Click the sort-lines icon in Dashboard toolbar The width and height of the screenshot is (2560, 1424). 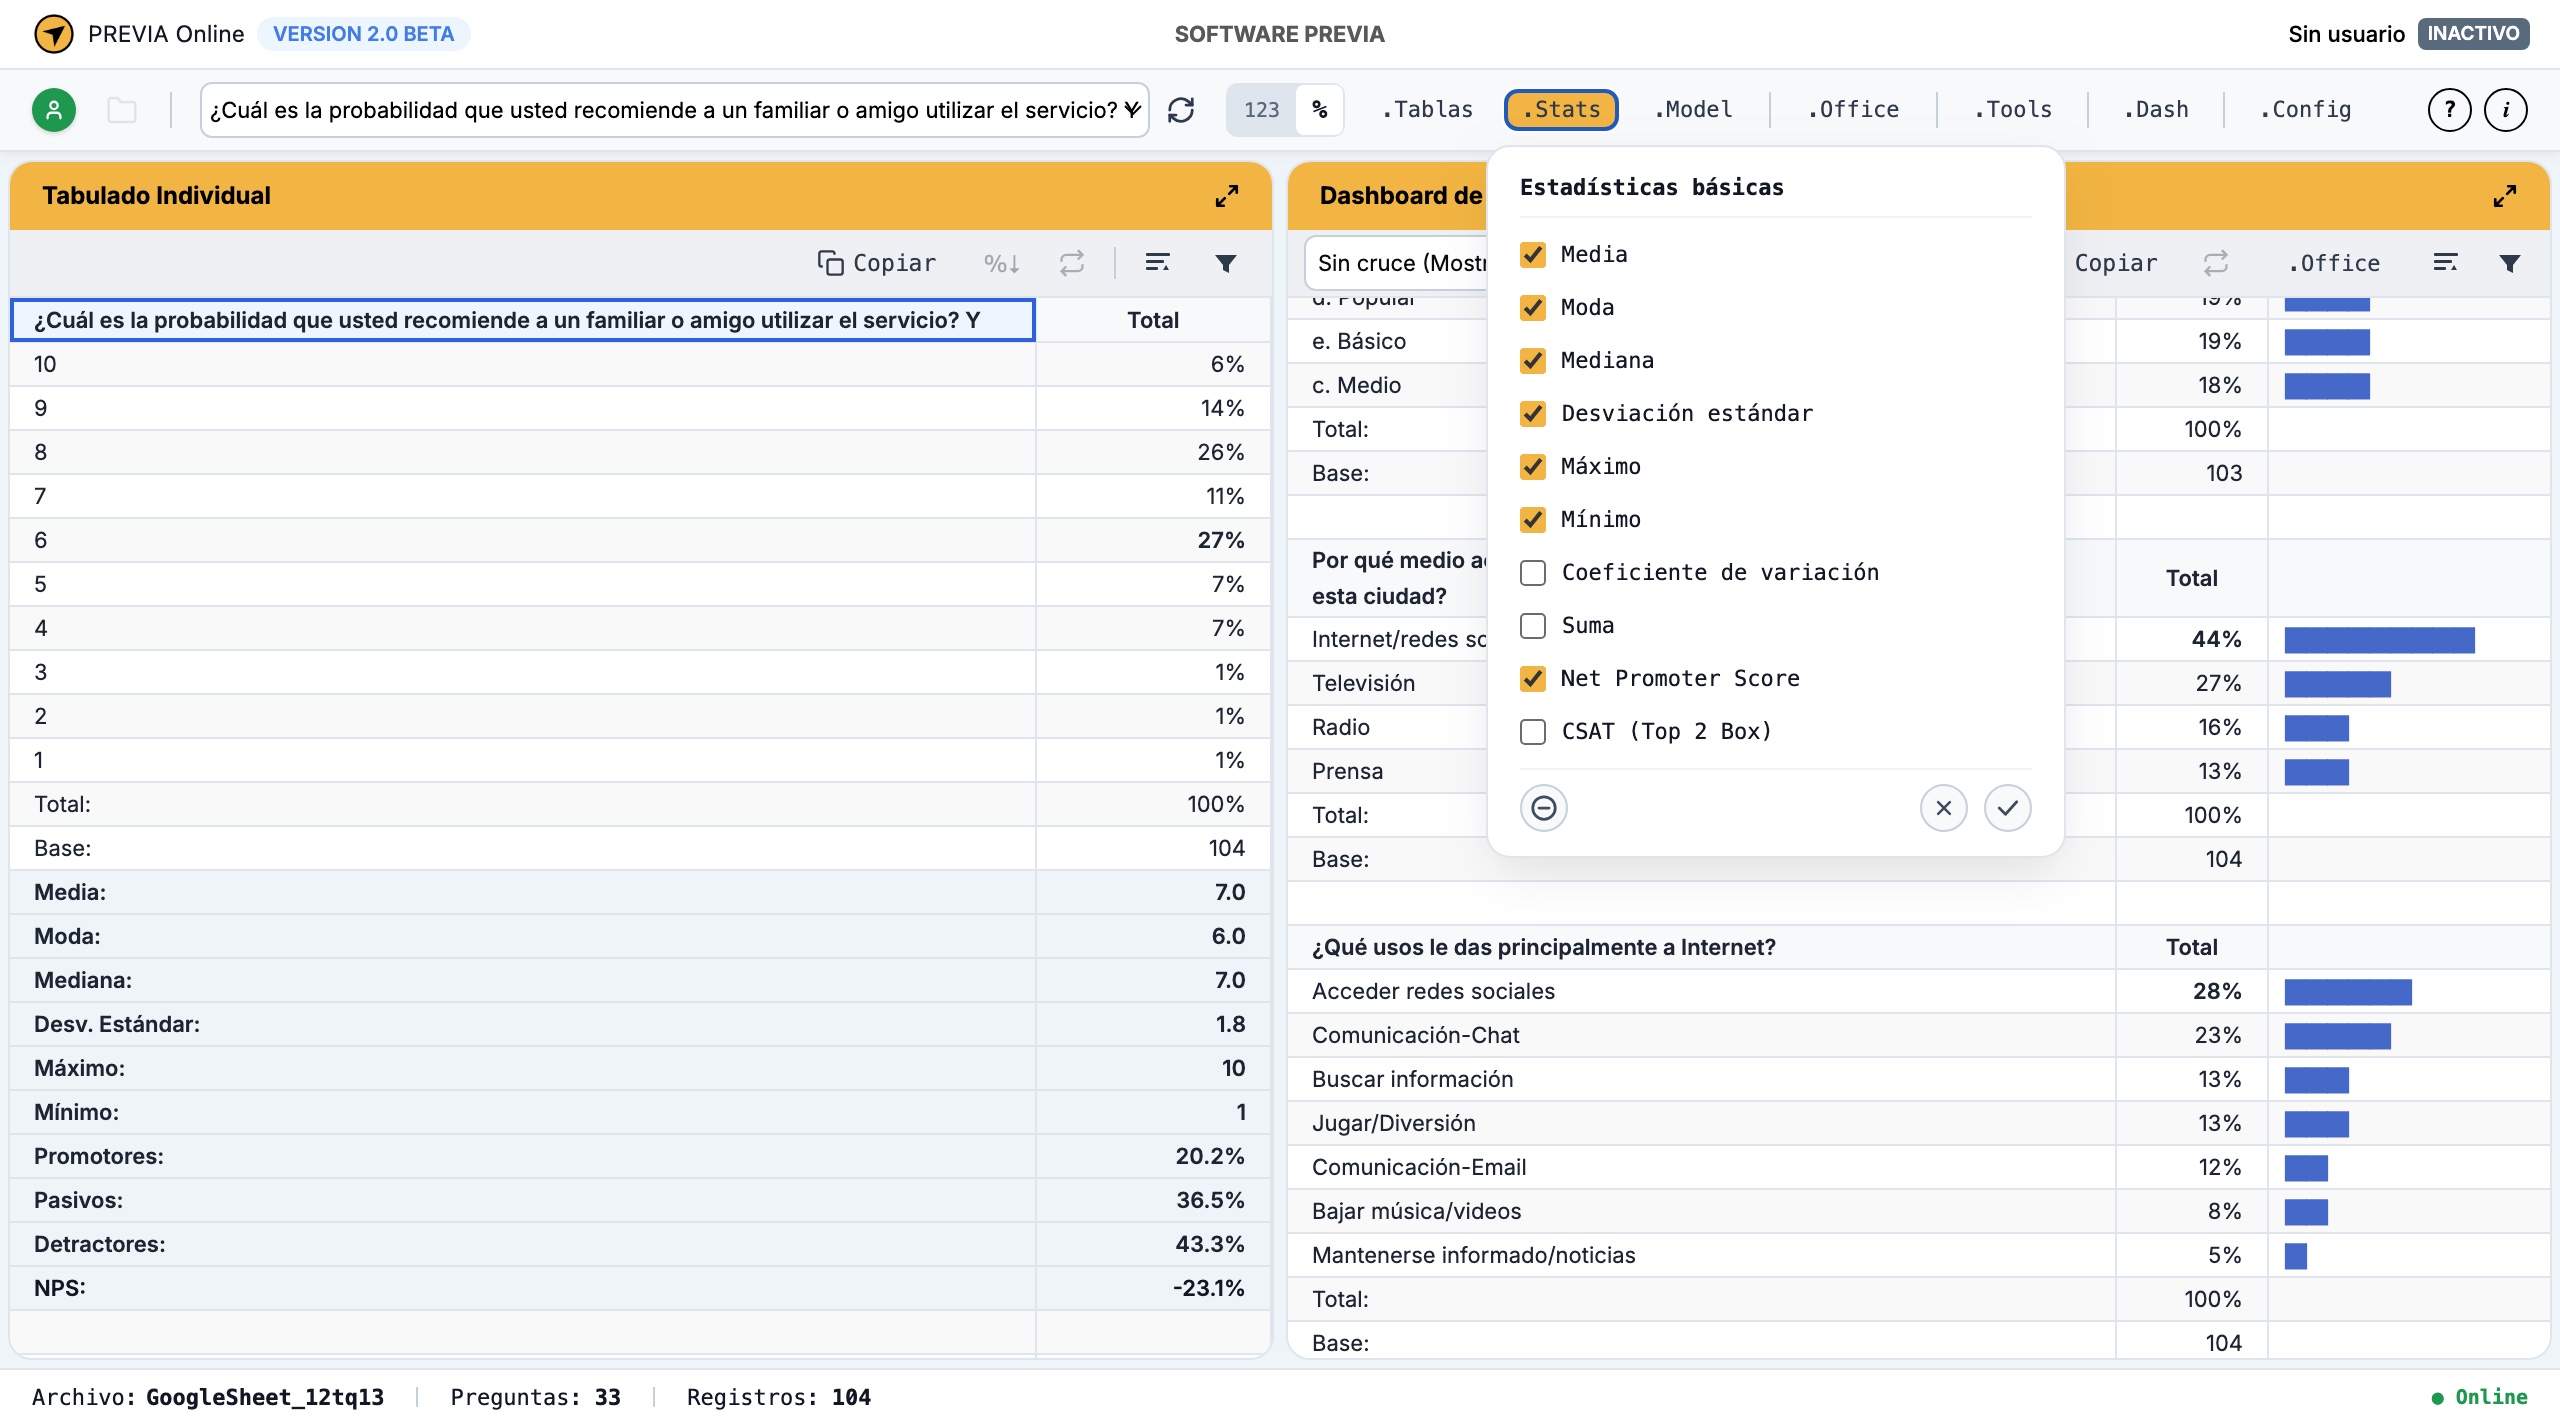tap(2445, 262)
